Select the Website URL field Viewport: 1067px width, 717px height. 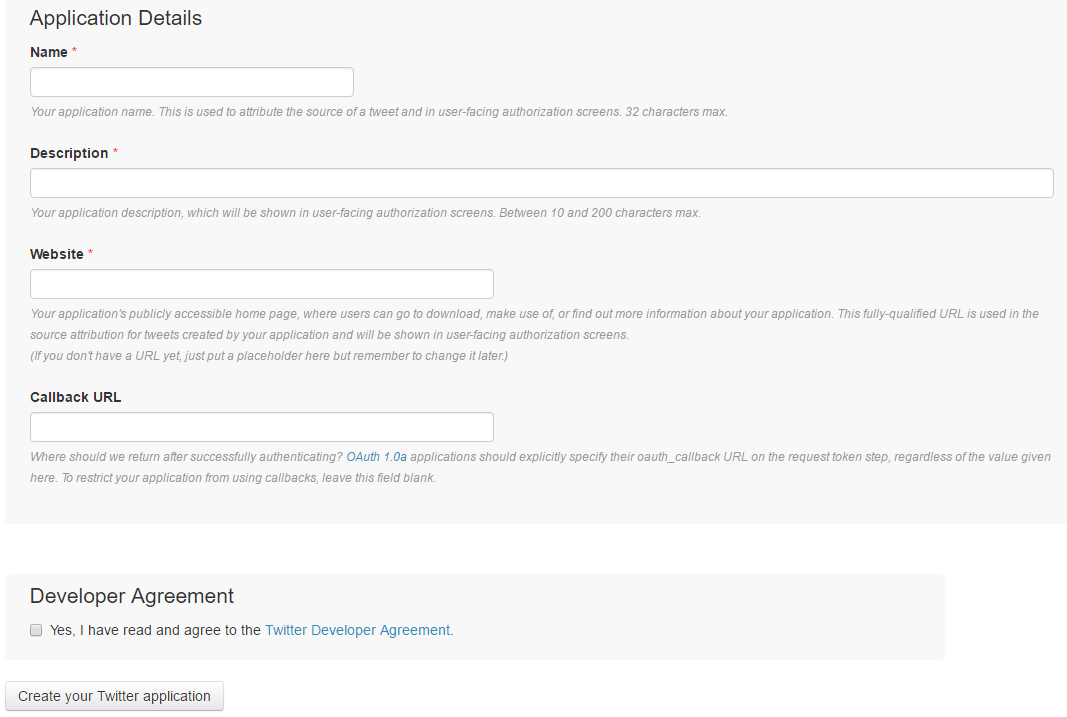(262, 284)
